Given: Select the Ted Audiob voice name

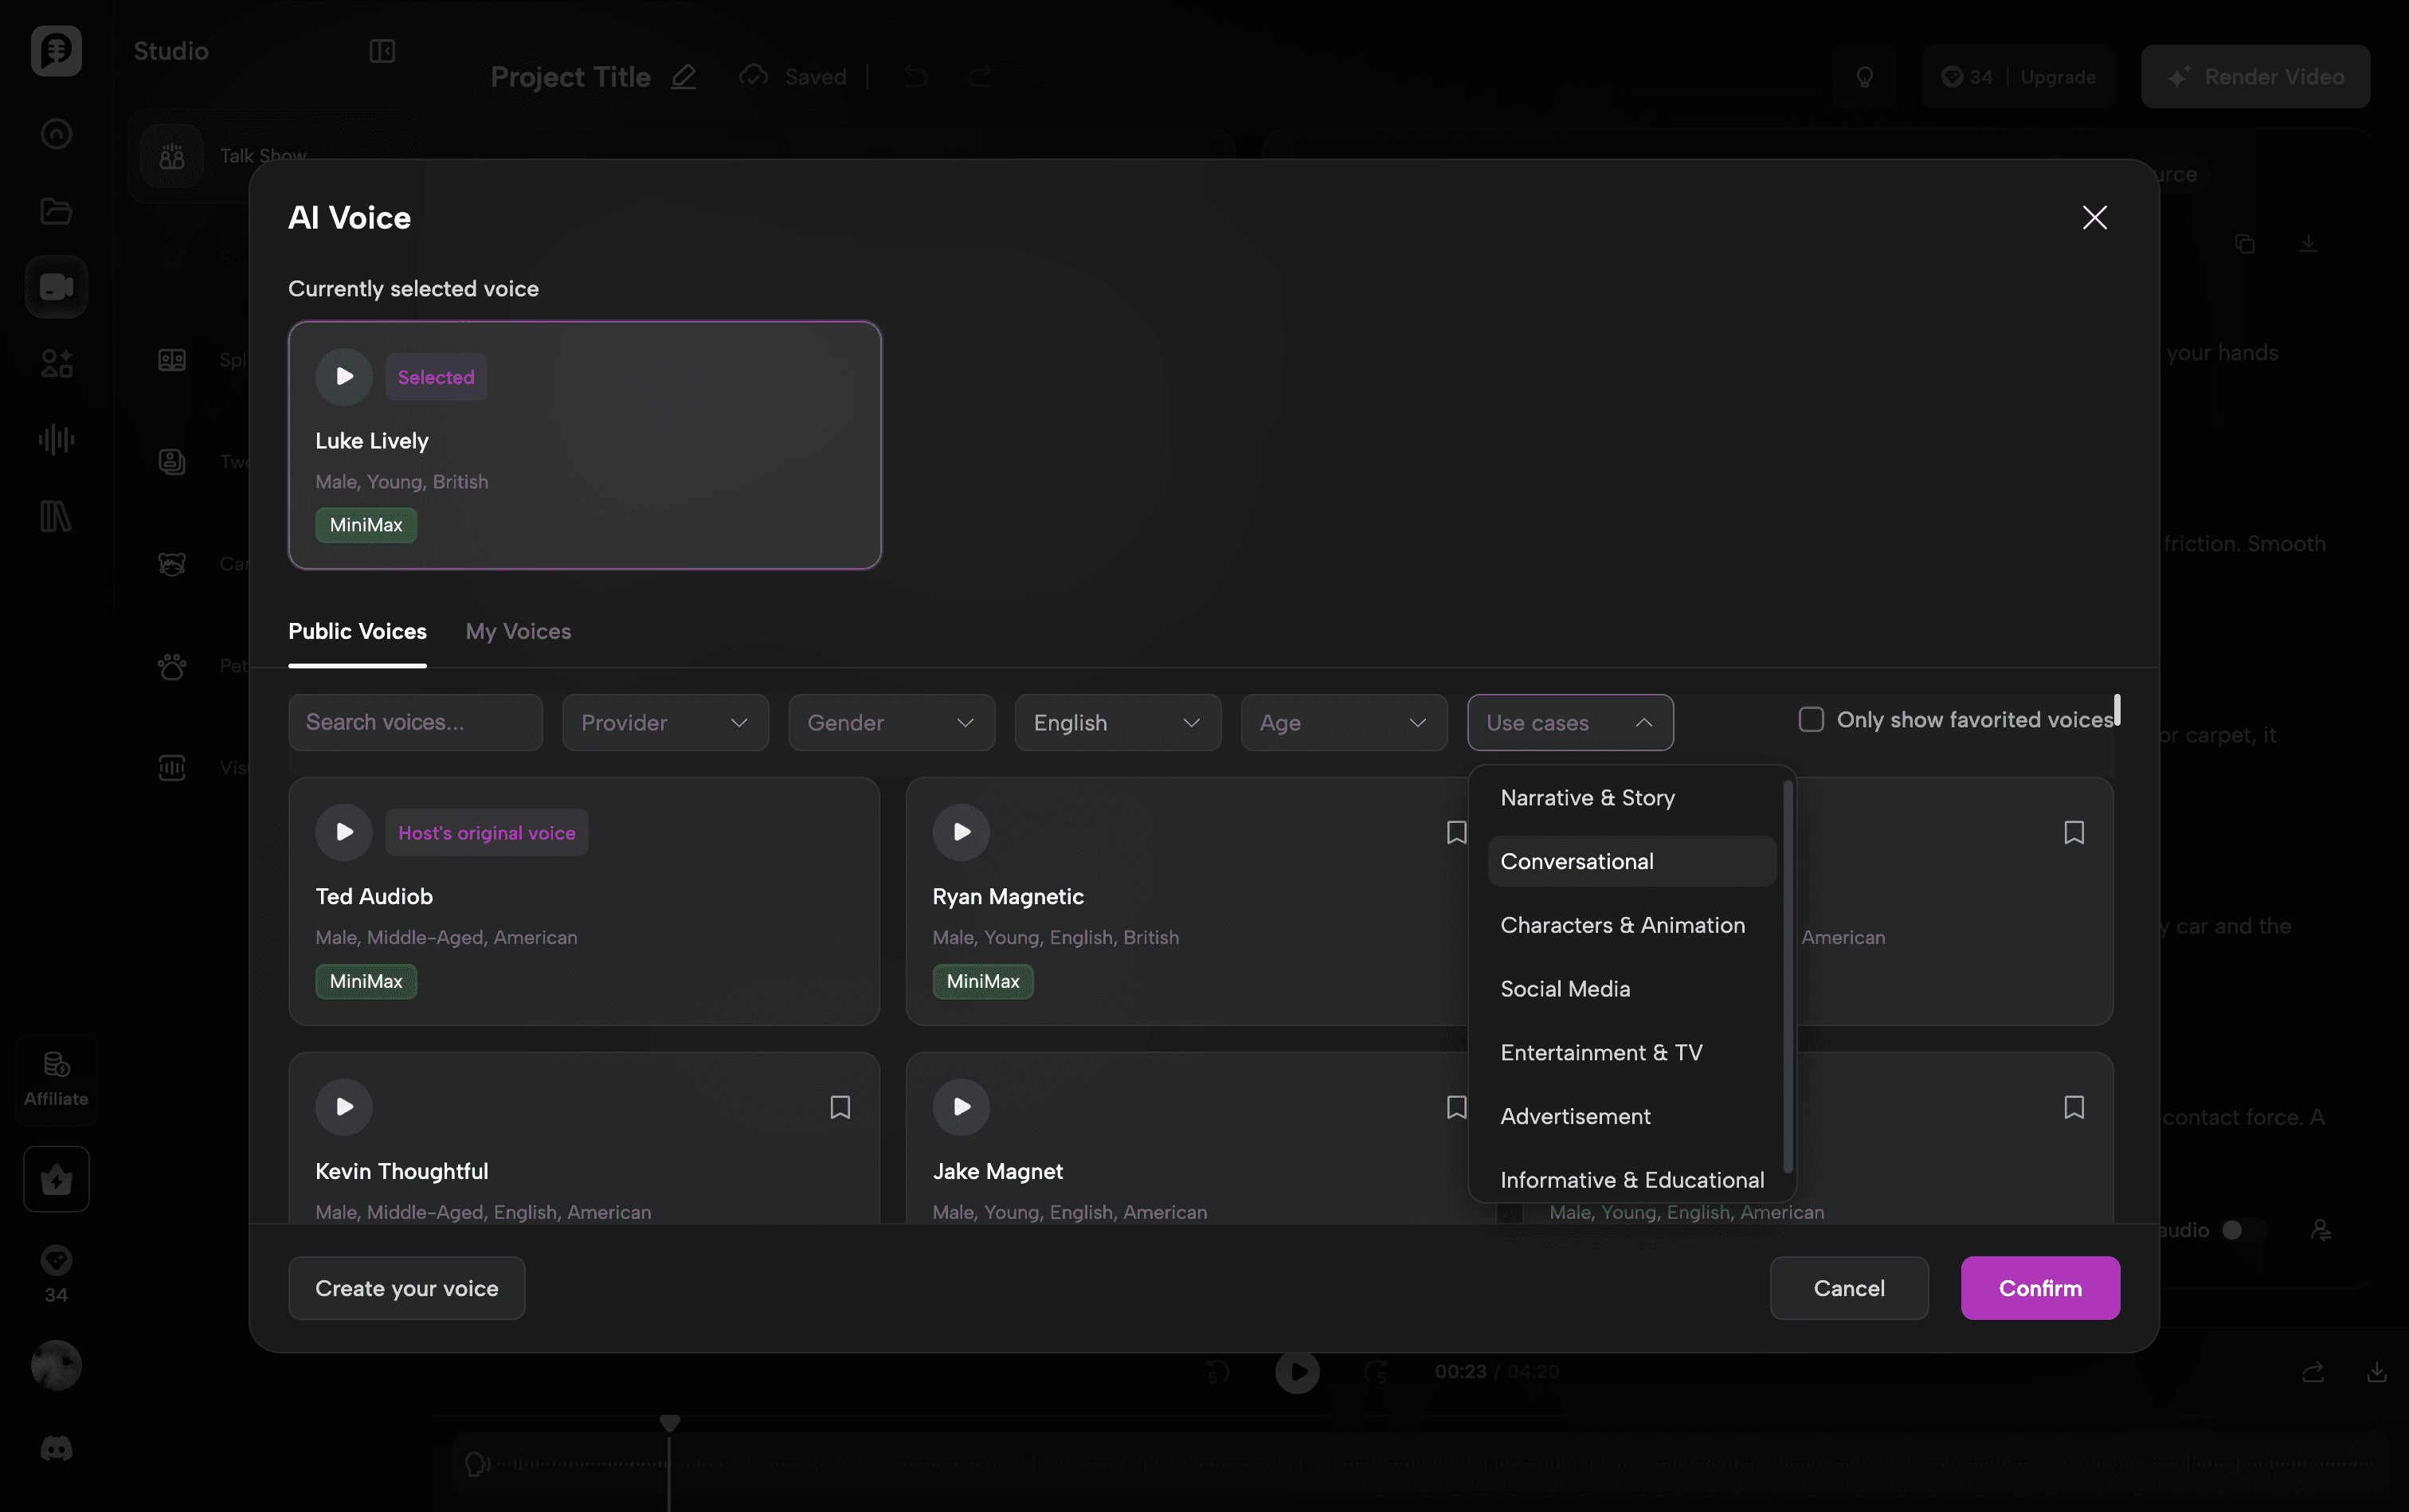Looking at the screenshot, I should point(374,897).
